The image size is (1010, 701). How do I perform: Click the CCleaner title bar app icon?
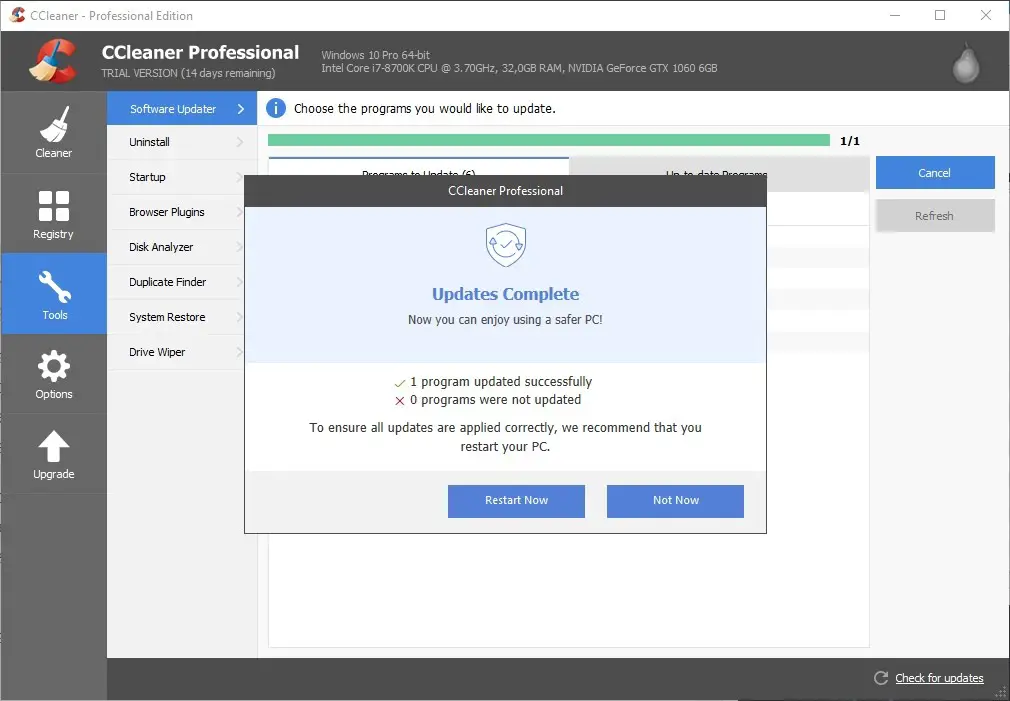[x=17, y=15]
